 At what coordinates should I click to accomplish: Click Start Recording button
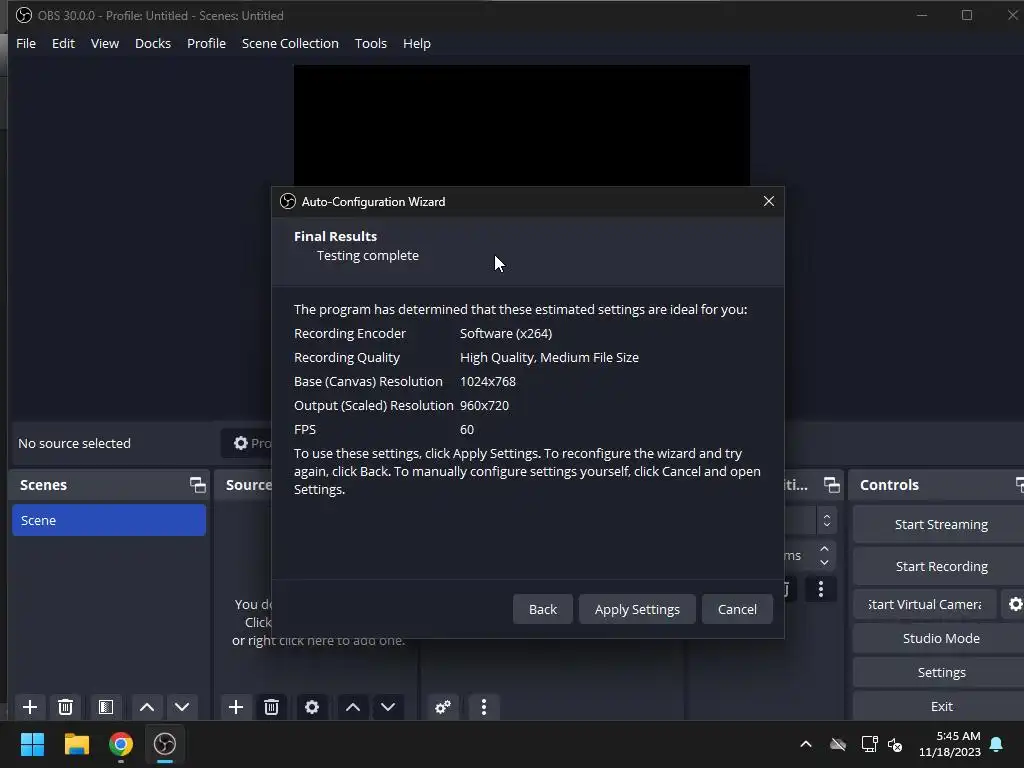[x=941, y=566]
